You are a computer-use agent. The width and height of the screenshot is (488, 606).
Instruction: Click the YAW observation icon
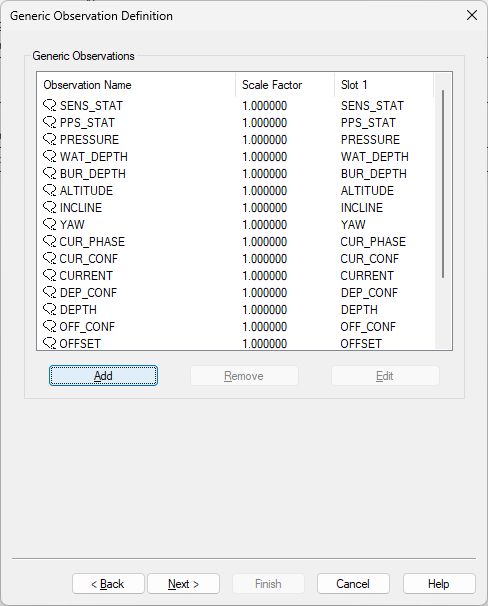coord(49,224)
